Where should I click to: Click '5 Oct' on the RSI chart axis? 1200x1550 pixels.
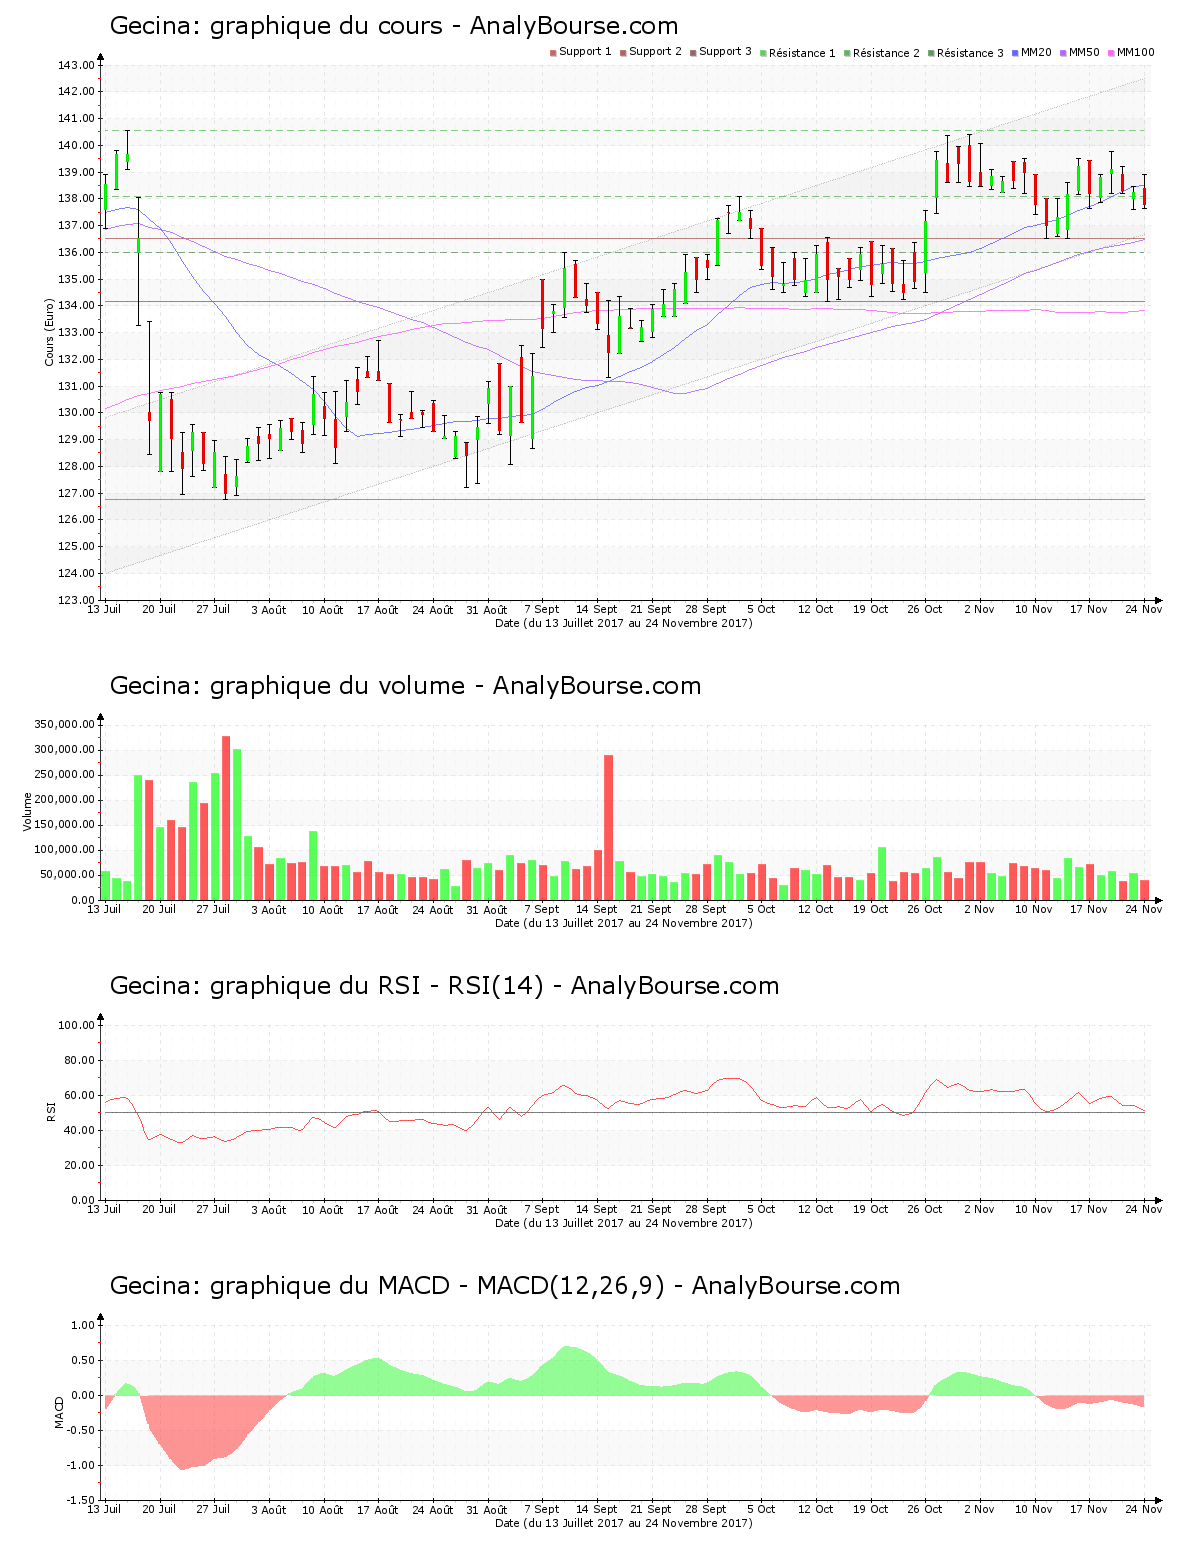pos(761,1209)
